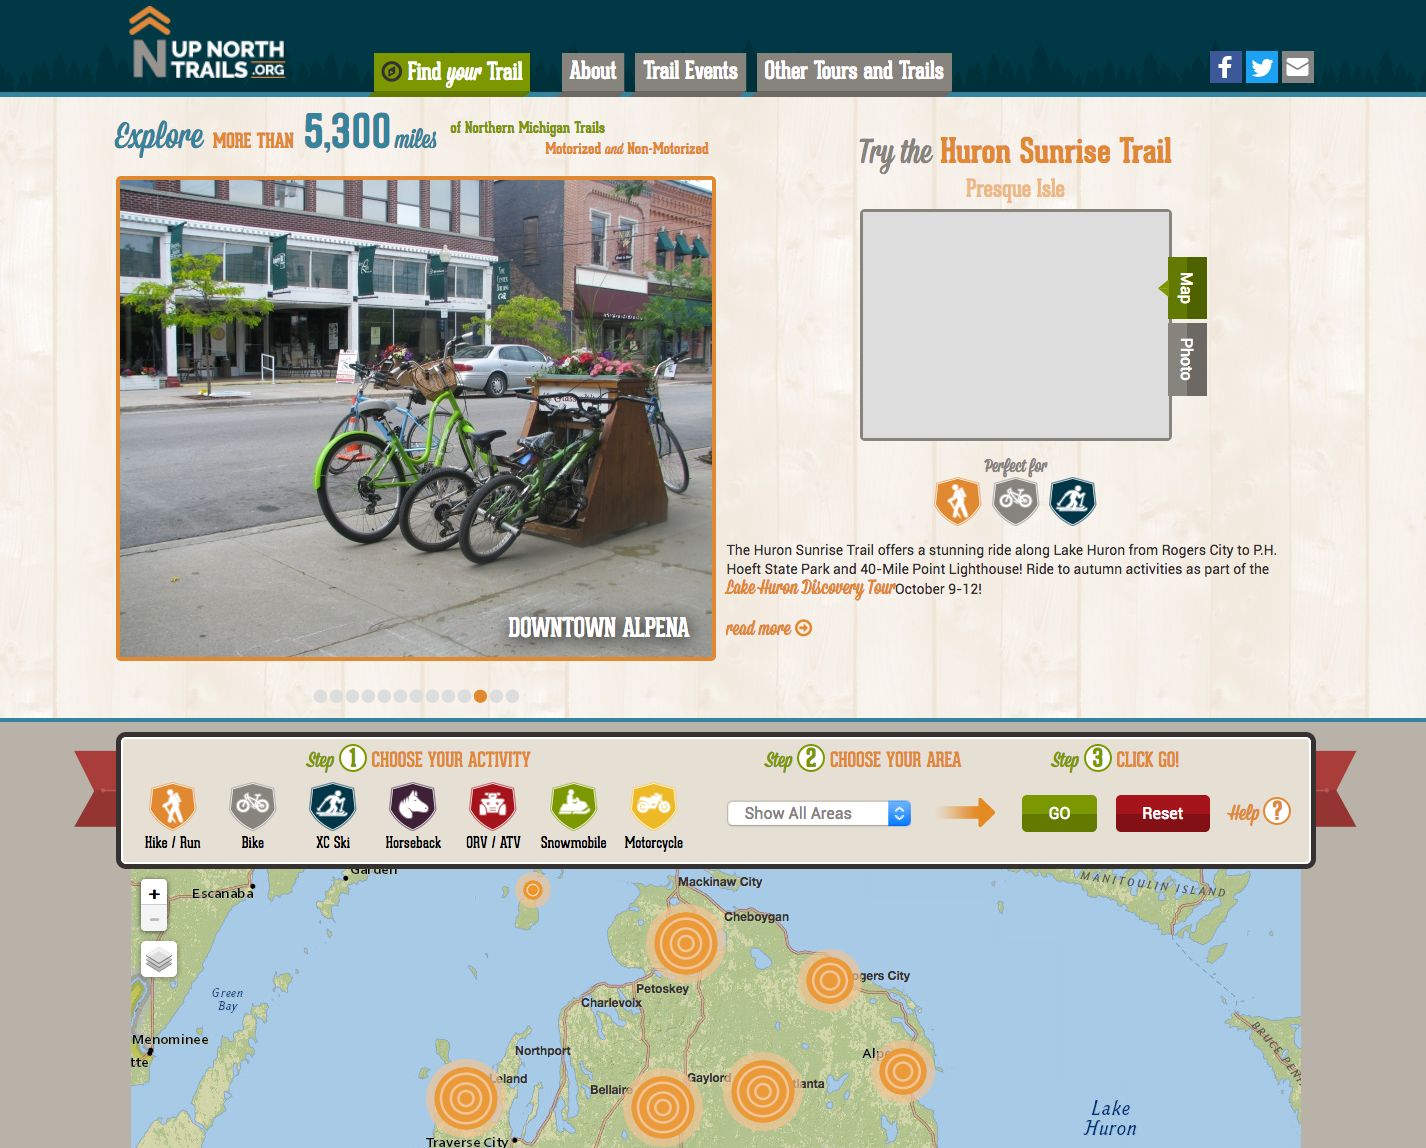The height and width of the screenshot is (1148, 1426).
Task: Switch to the Map side tab
Action: (x=1187, y=288)
